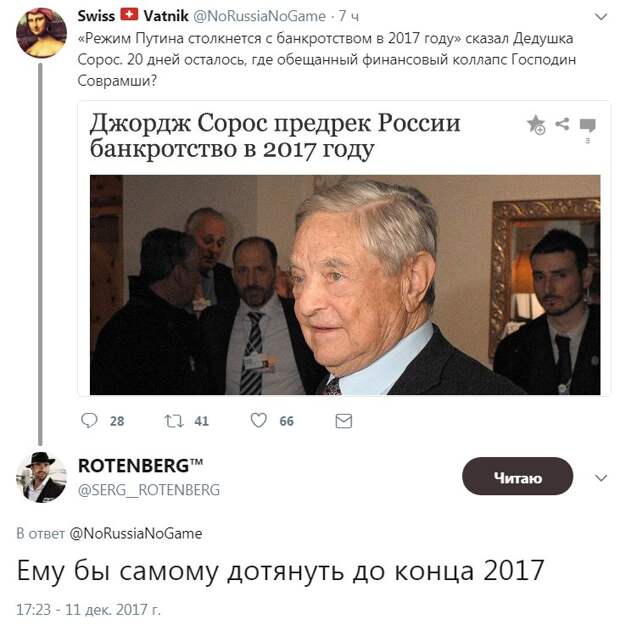Share the article using share icon
Screen dimensions: 620x625
tap(562, 124)
